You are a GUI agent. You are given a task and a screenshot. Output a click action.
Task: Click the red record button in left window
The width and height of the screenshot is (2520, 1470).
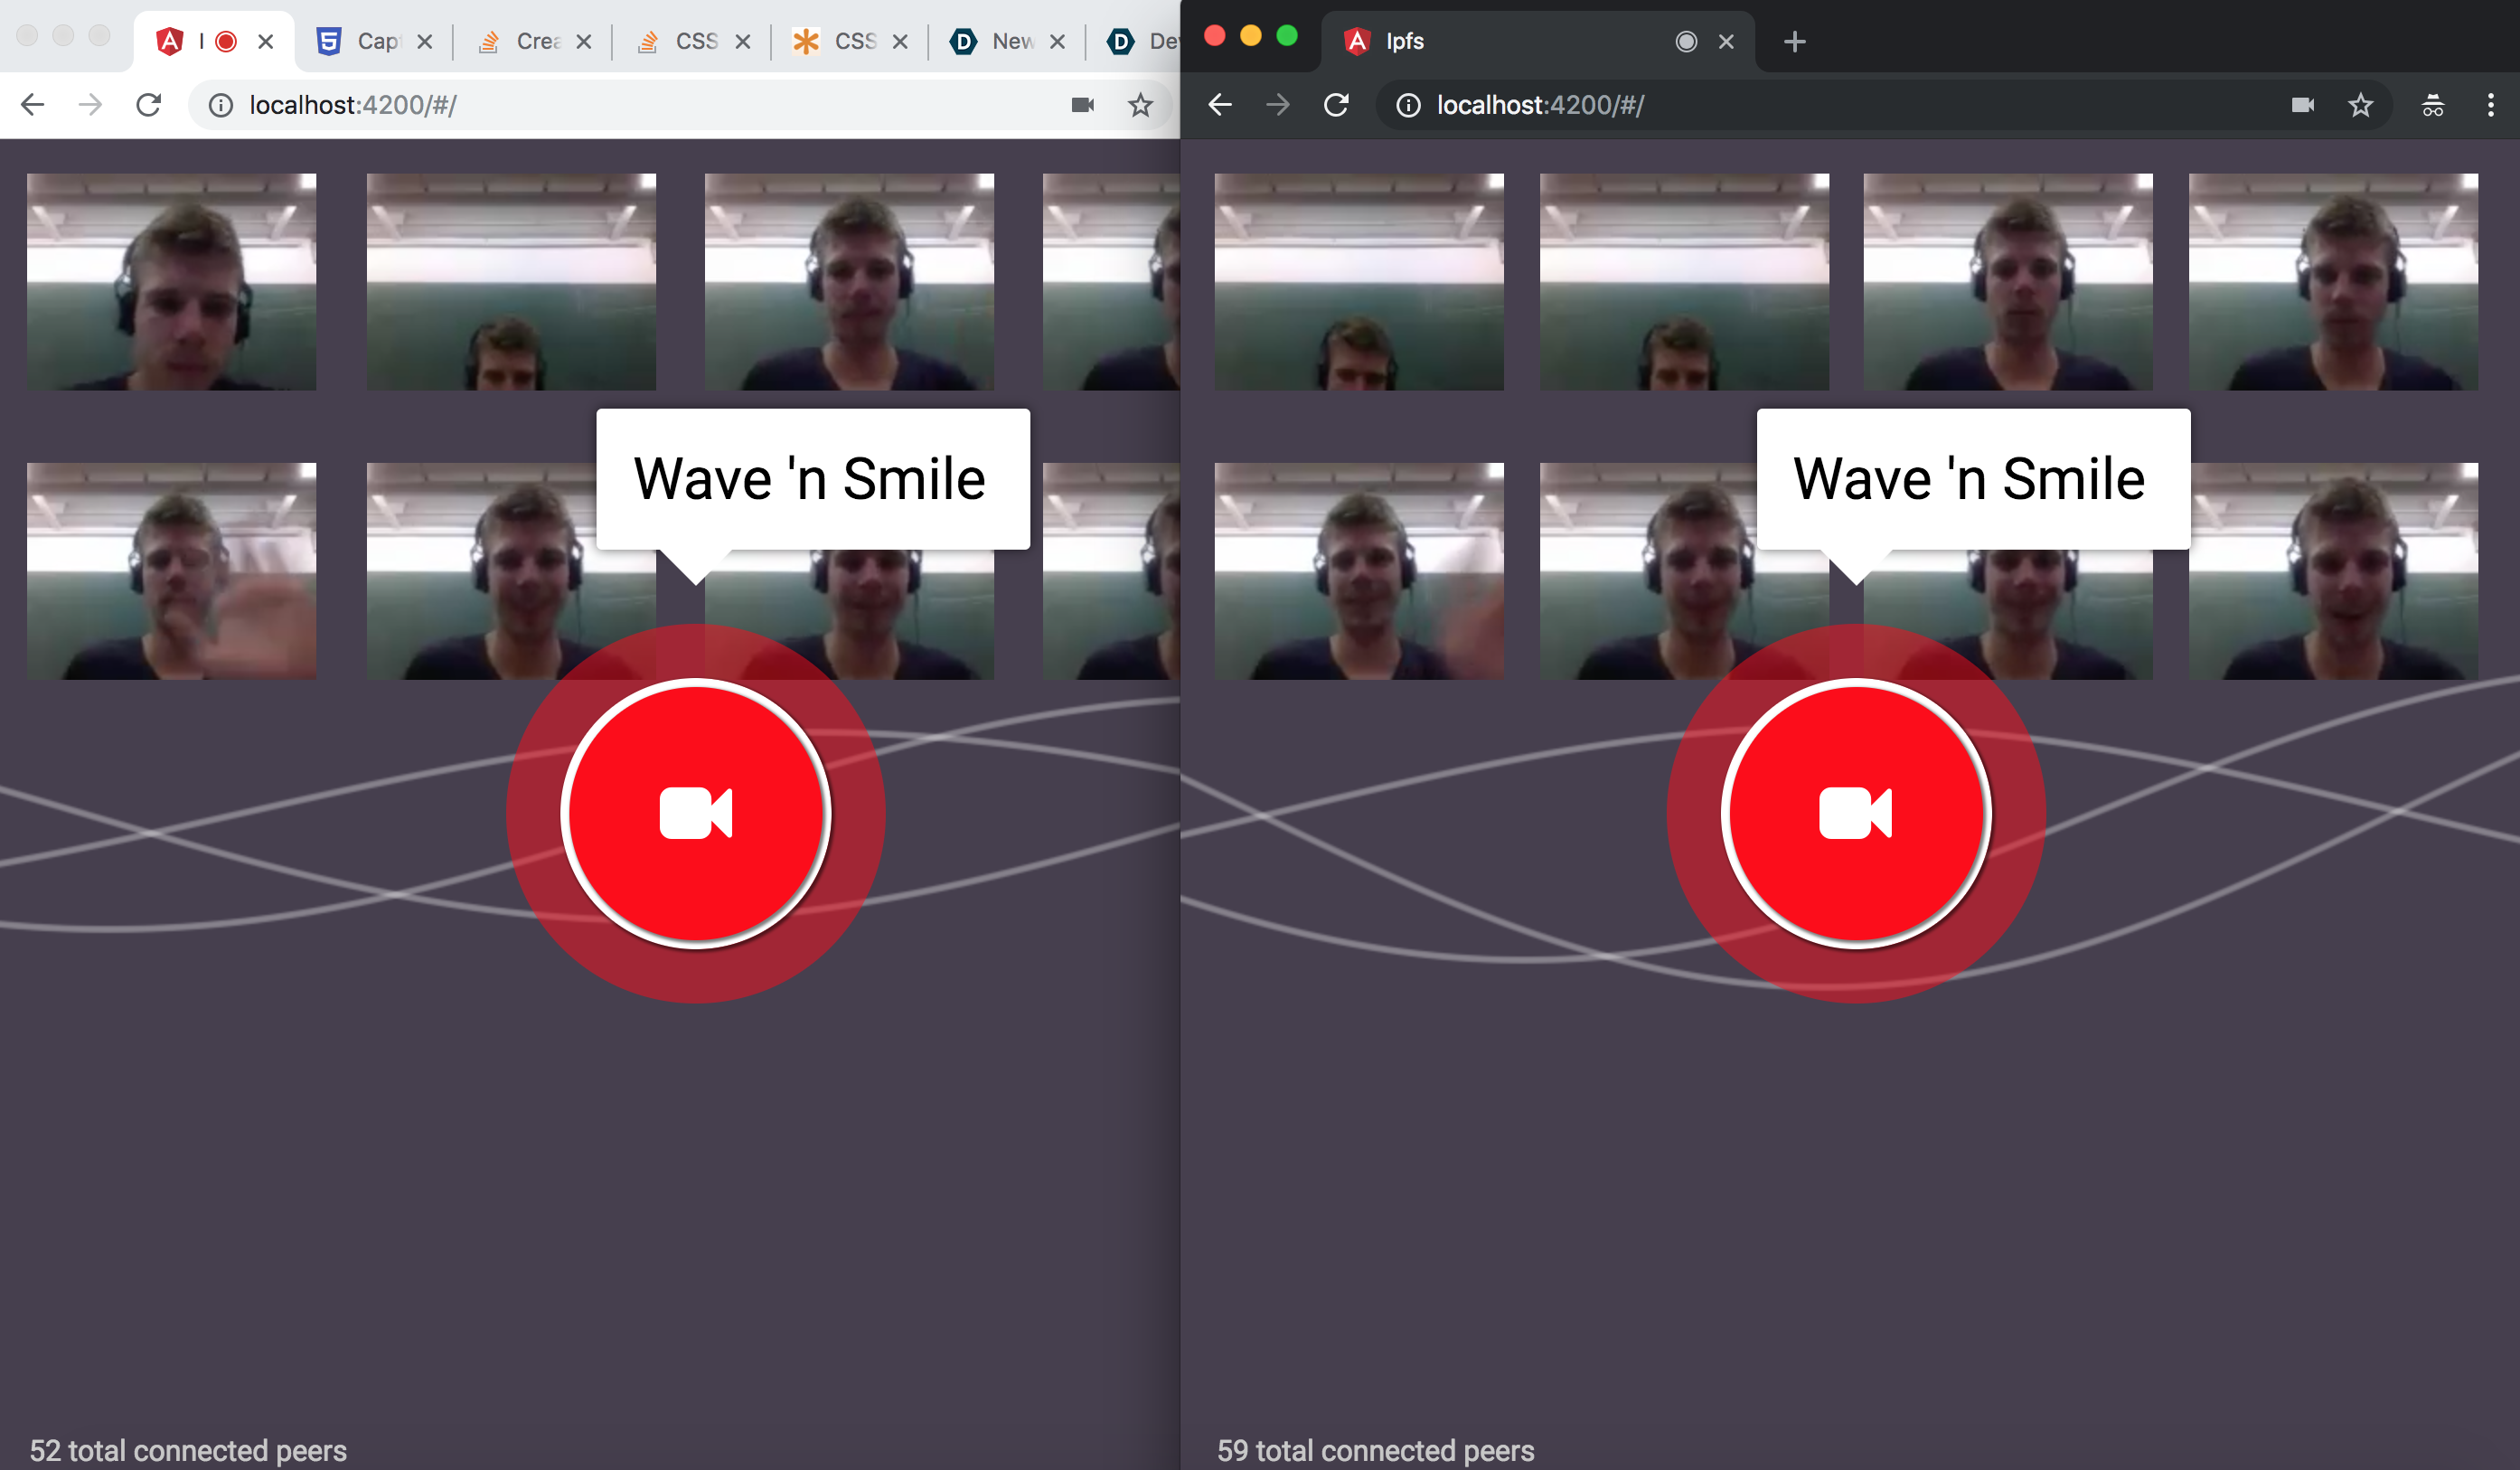point(696,813)
